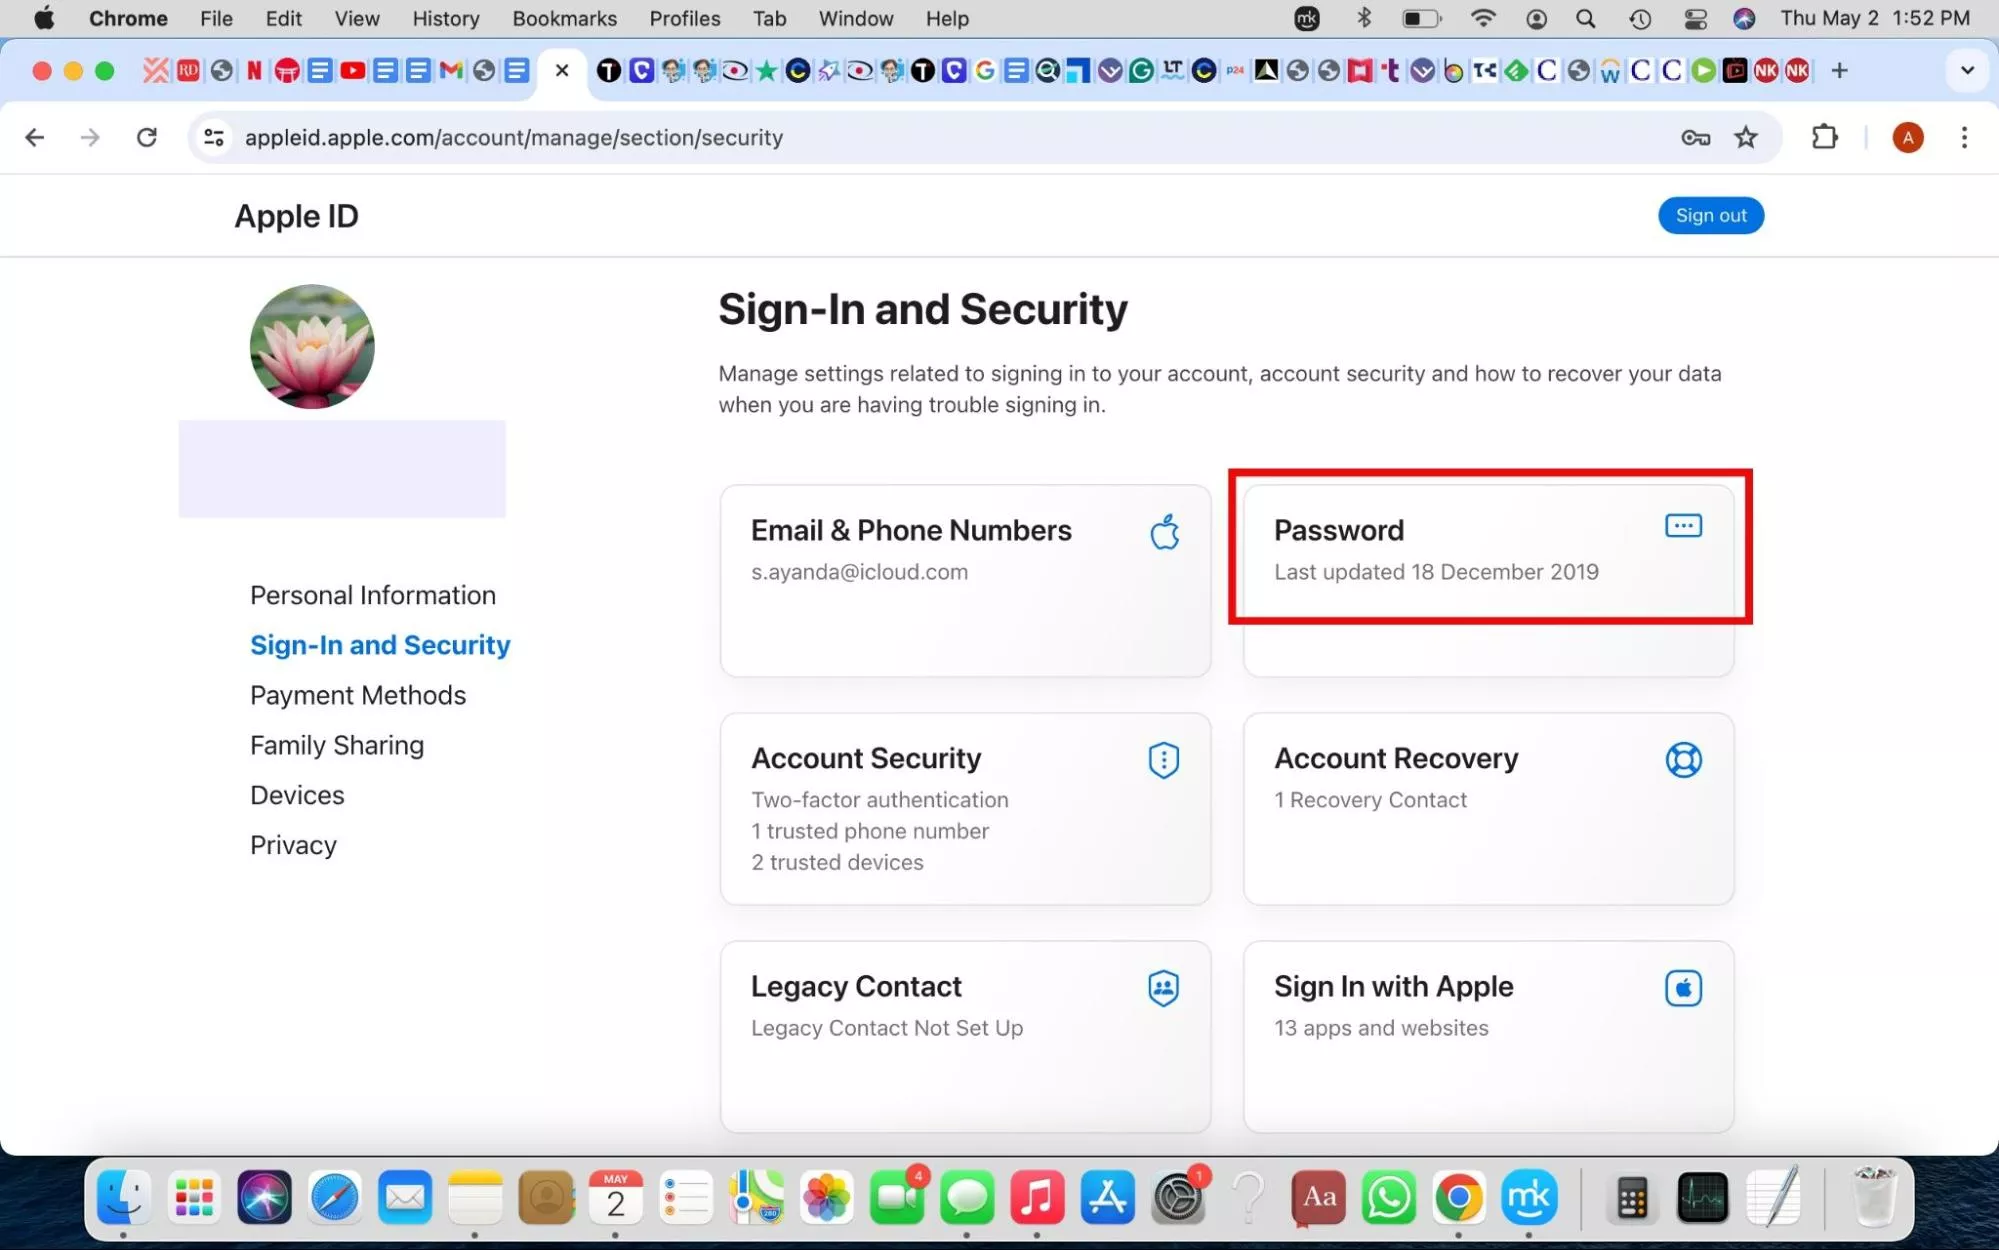Open Chrome three-dot menu

tap(1964, 137)
